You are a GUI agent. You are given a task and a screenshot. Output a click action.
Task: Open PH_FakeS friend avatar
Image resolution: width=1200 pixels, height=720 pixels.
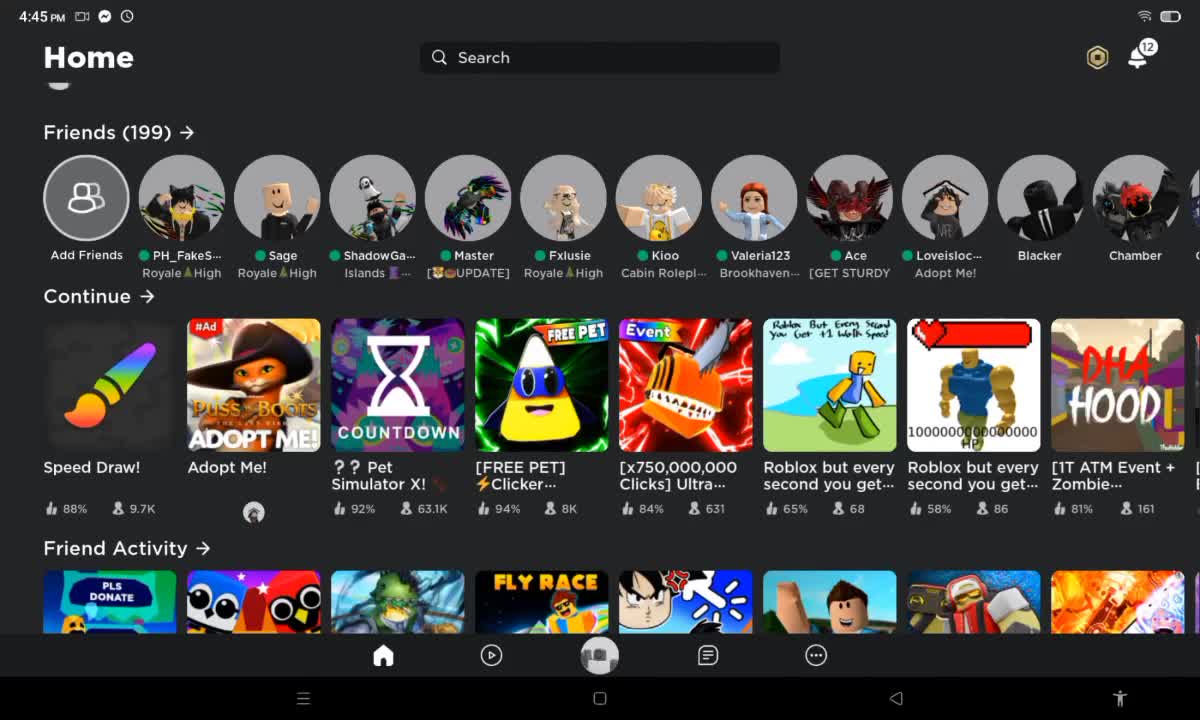point(182,198)
